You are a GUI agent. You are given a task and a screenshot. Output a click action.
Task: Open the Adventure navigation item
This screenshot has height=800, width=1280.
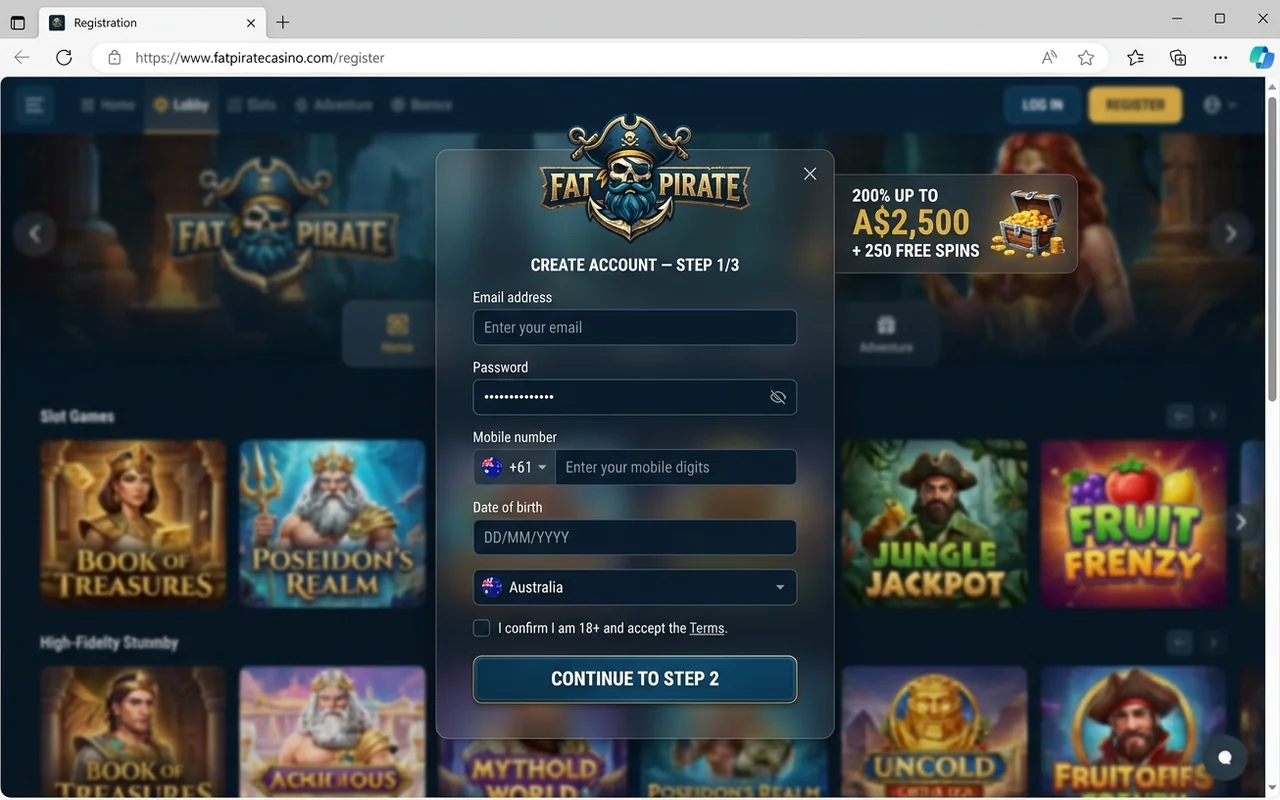(x=333, y=105)
